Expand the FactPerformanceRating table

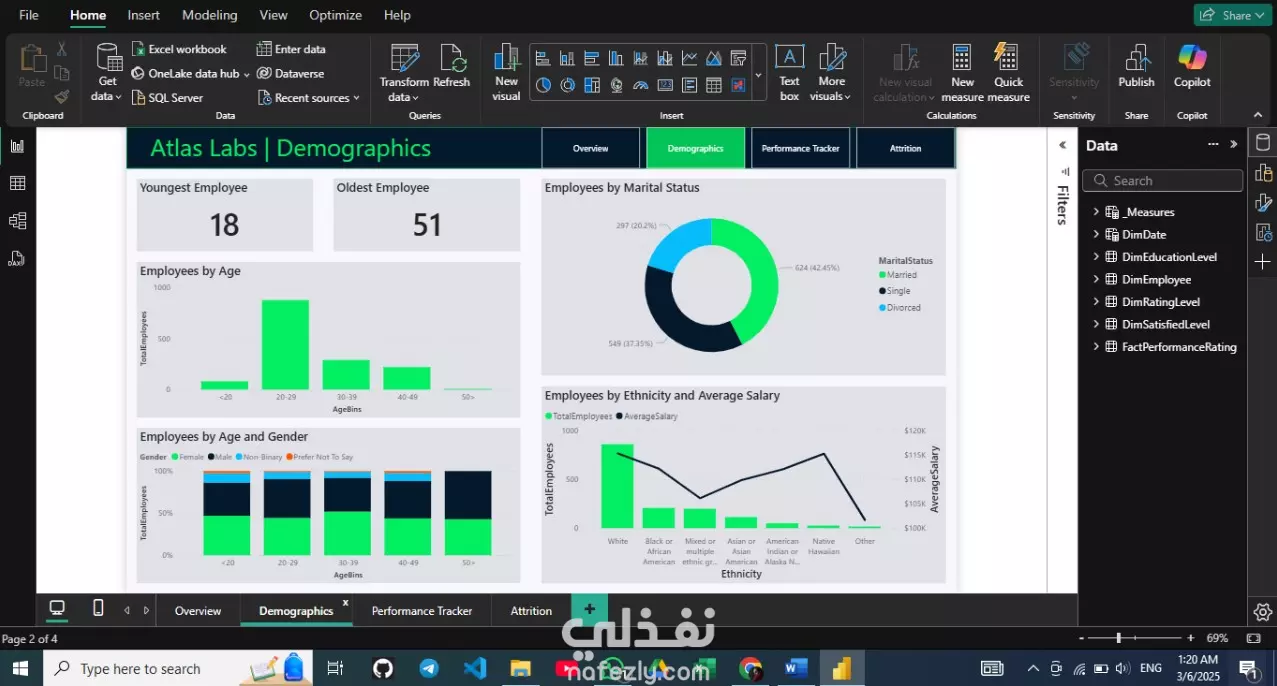point(1096,347)
